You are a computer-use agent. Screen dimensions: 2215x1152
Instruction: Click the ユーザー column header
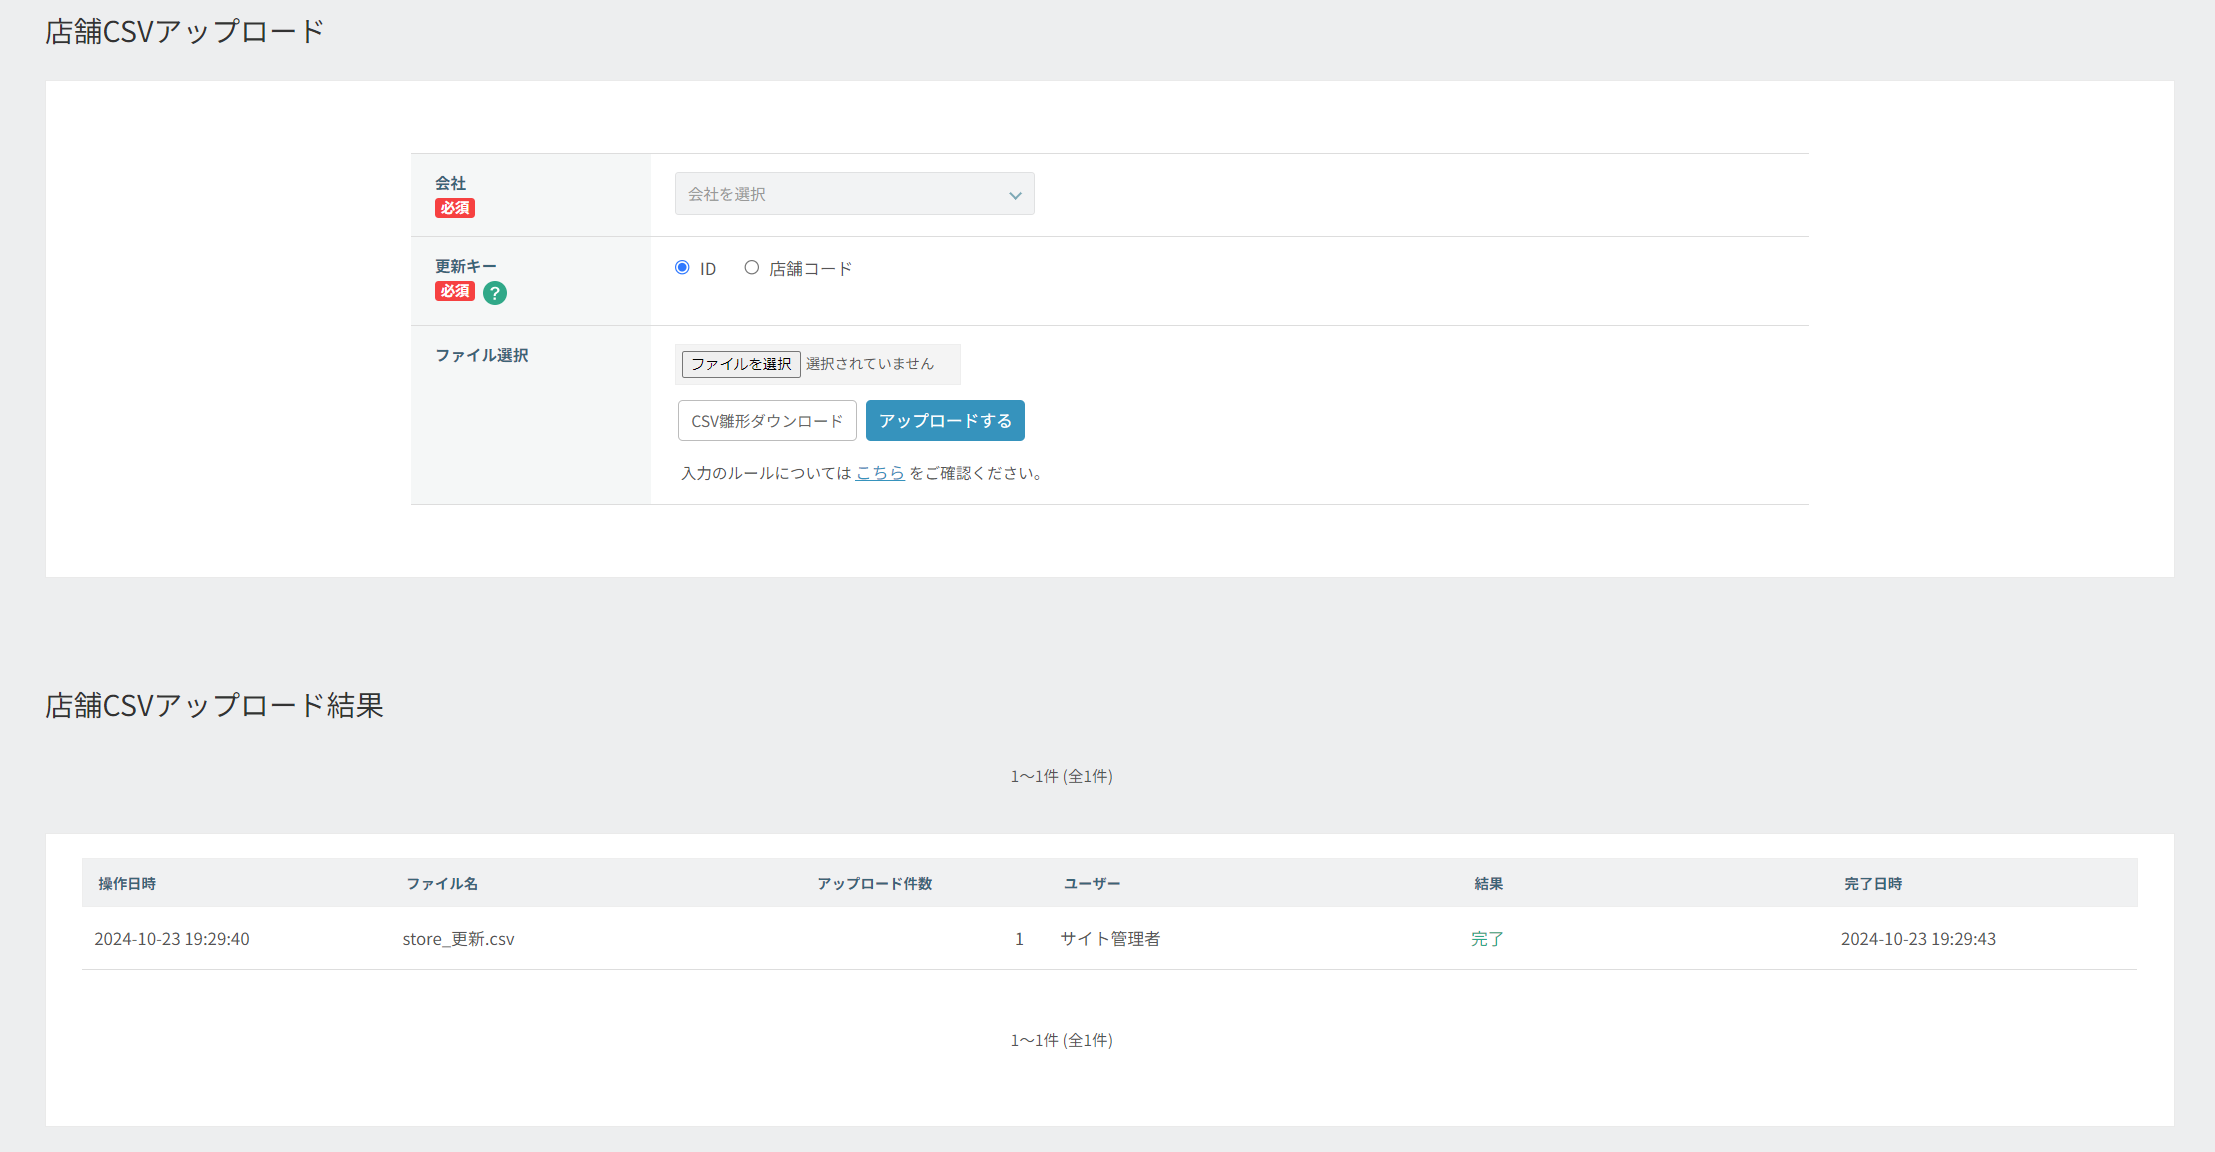click(x=1092, y=884)
